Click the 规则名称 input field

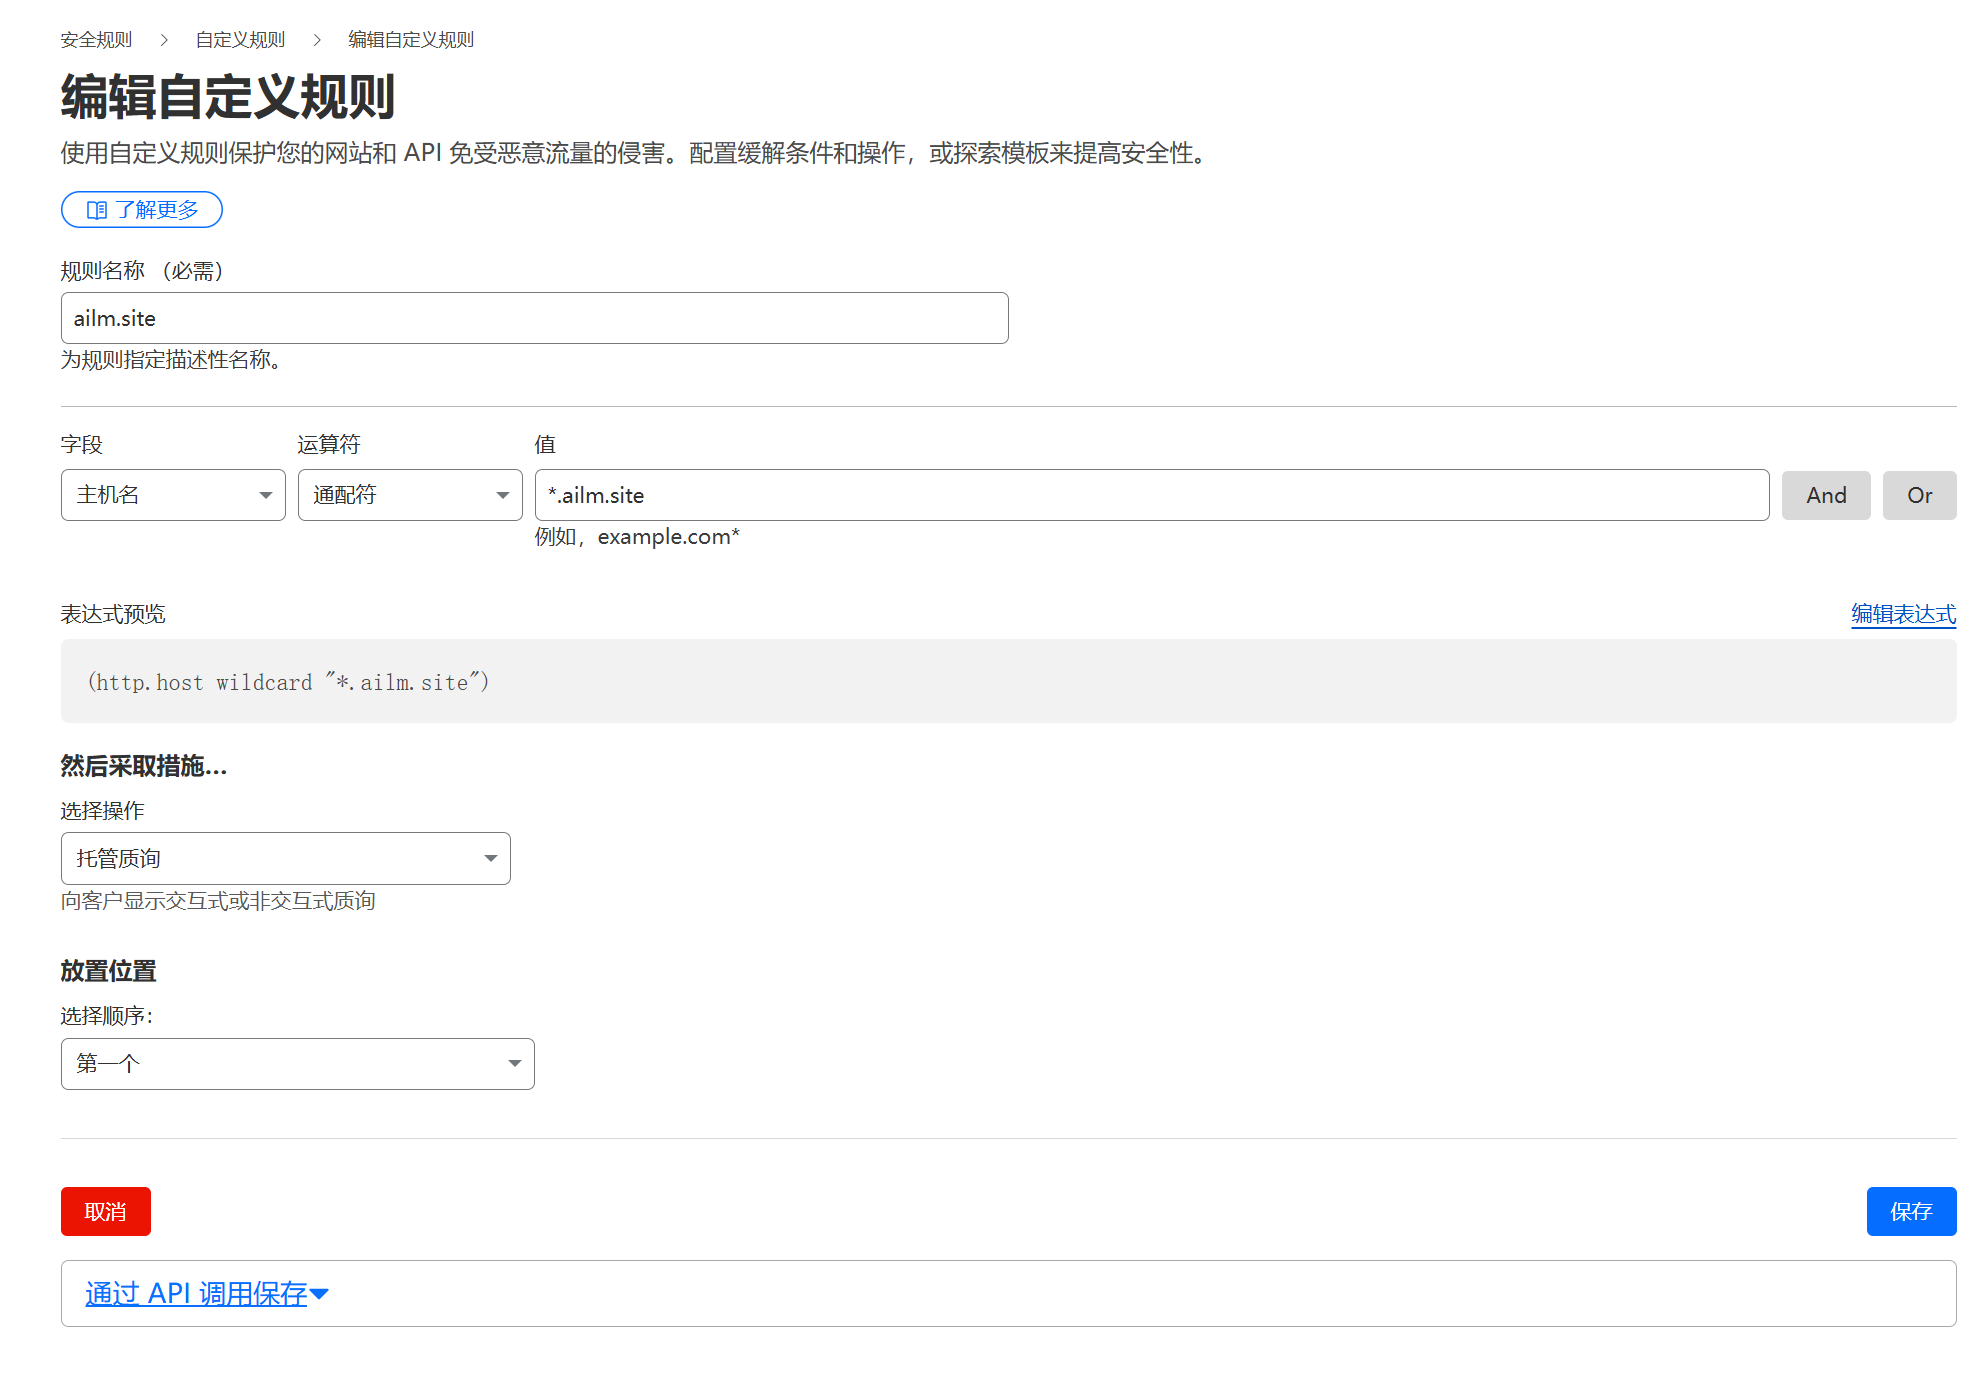point(535,318)
